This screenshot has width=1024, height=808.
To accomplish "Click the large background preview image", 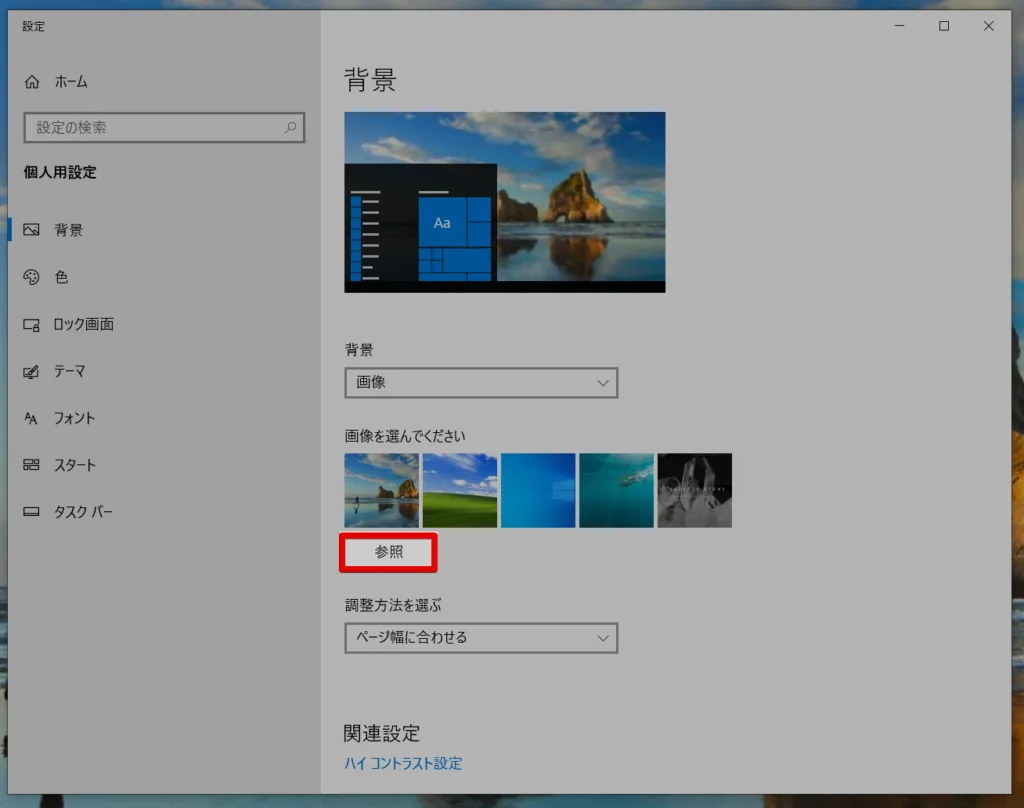I will click(505, 202).
